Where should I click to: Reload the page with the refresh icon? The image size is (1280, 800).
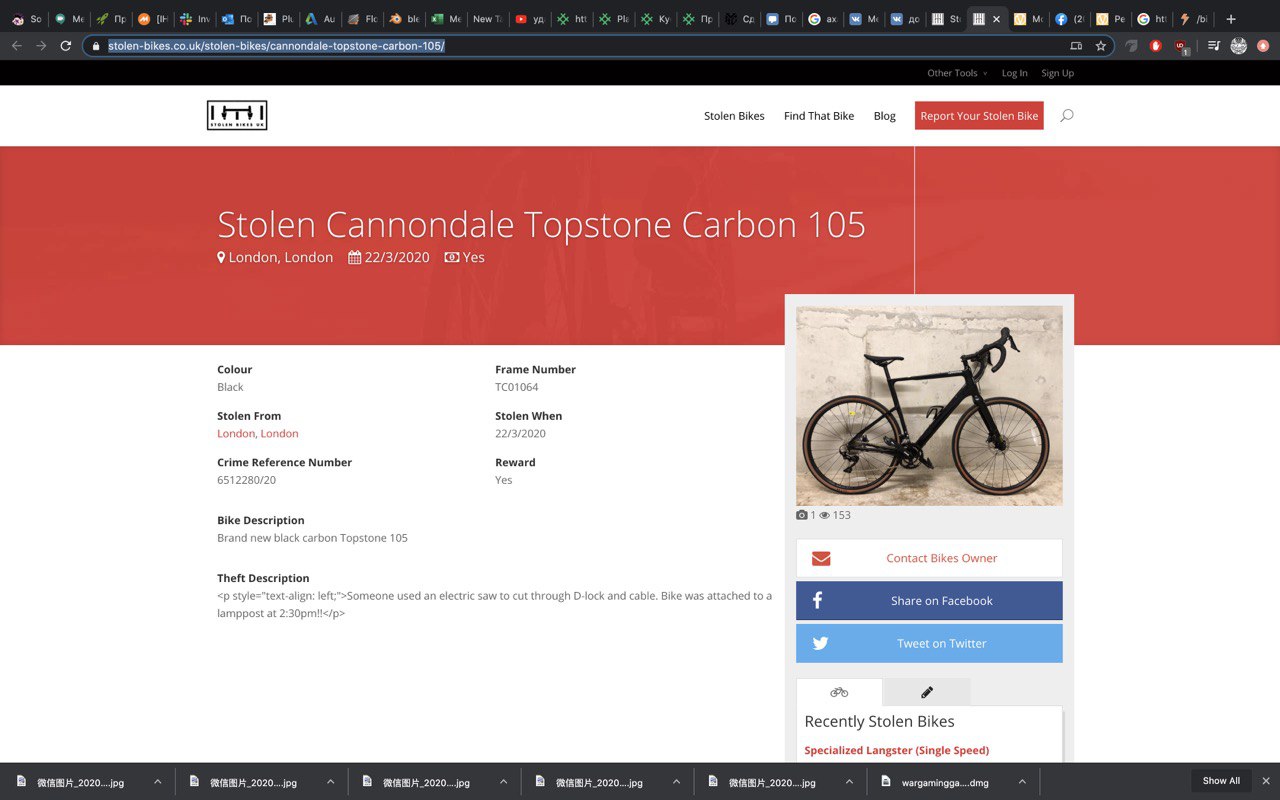[65, 46]
